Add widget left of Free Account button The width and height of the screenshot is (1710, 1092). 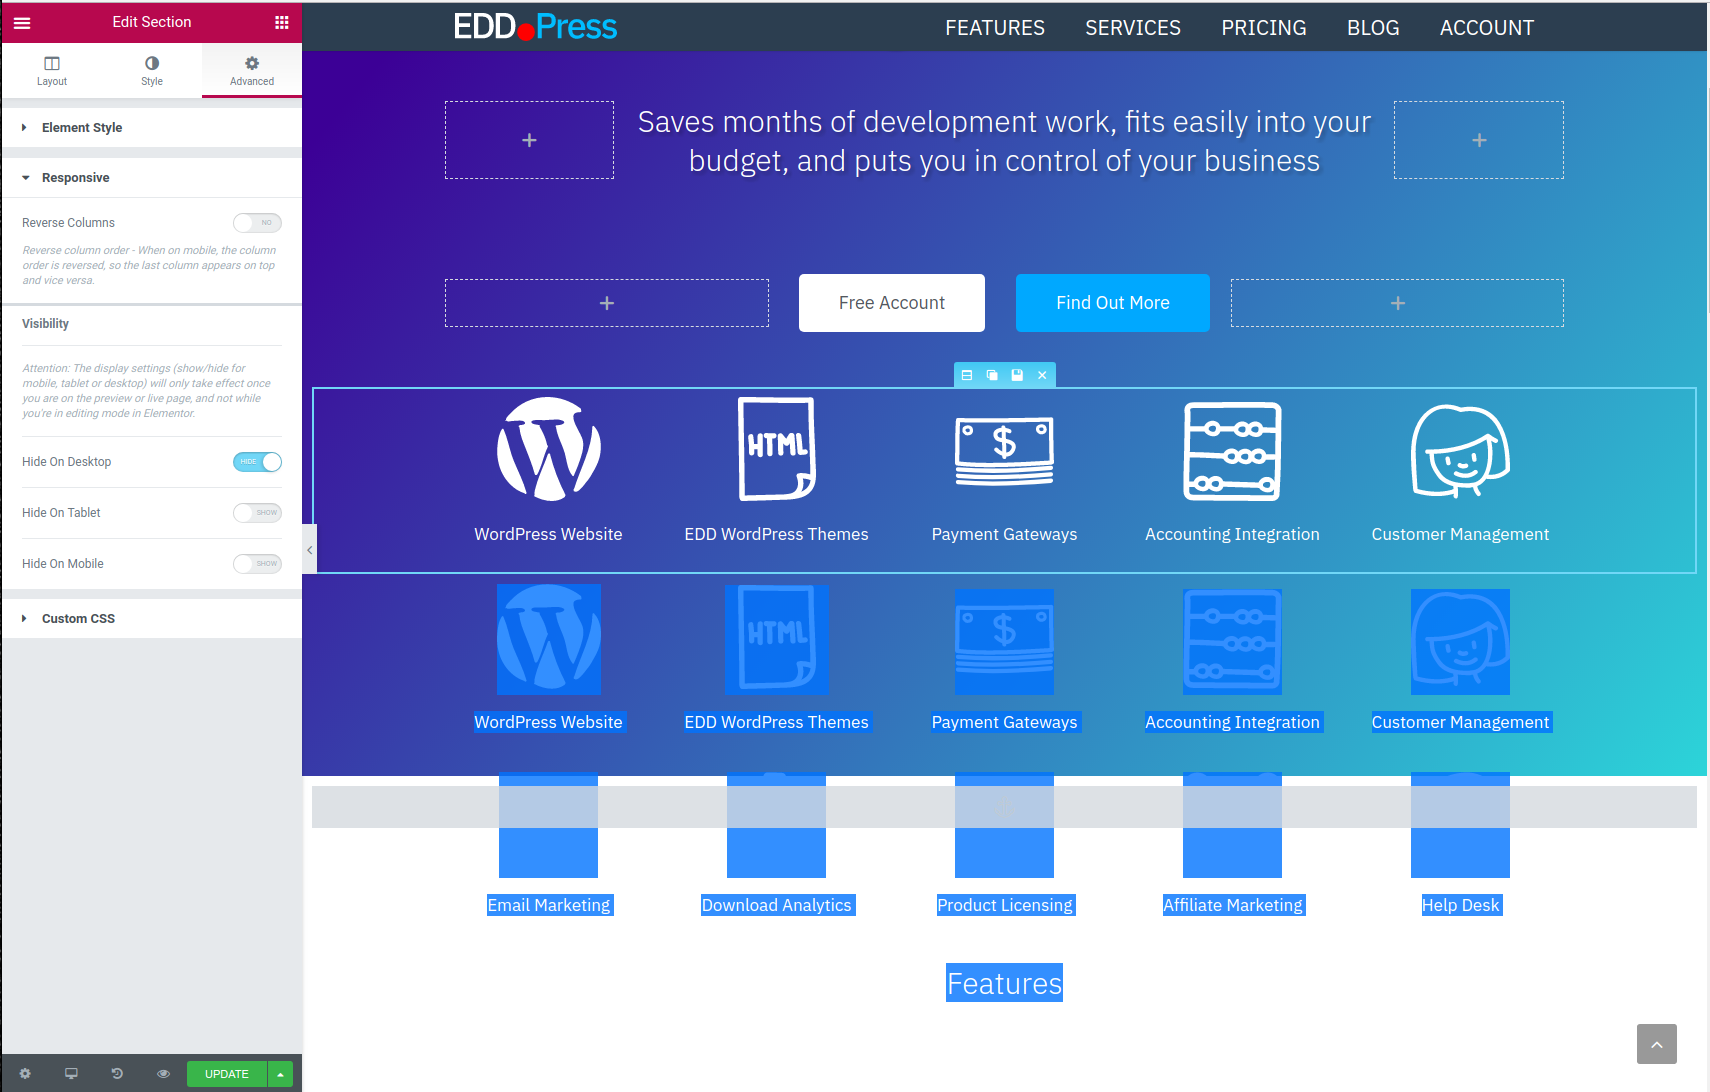coord(607,303)
